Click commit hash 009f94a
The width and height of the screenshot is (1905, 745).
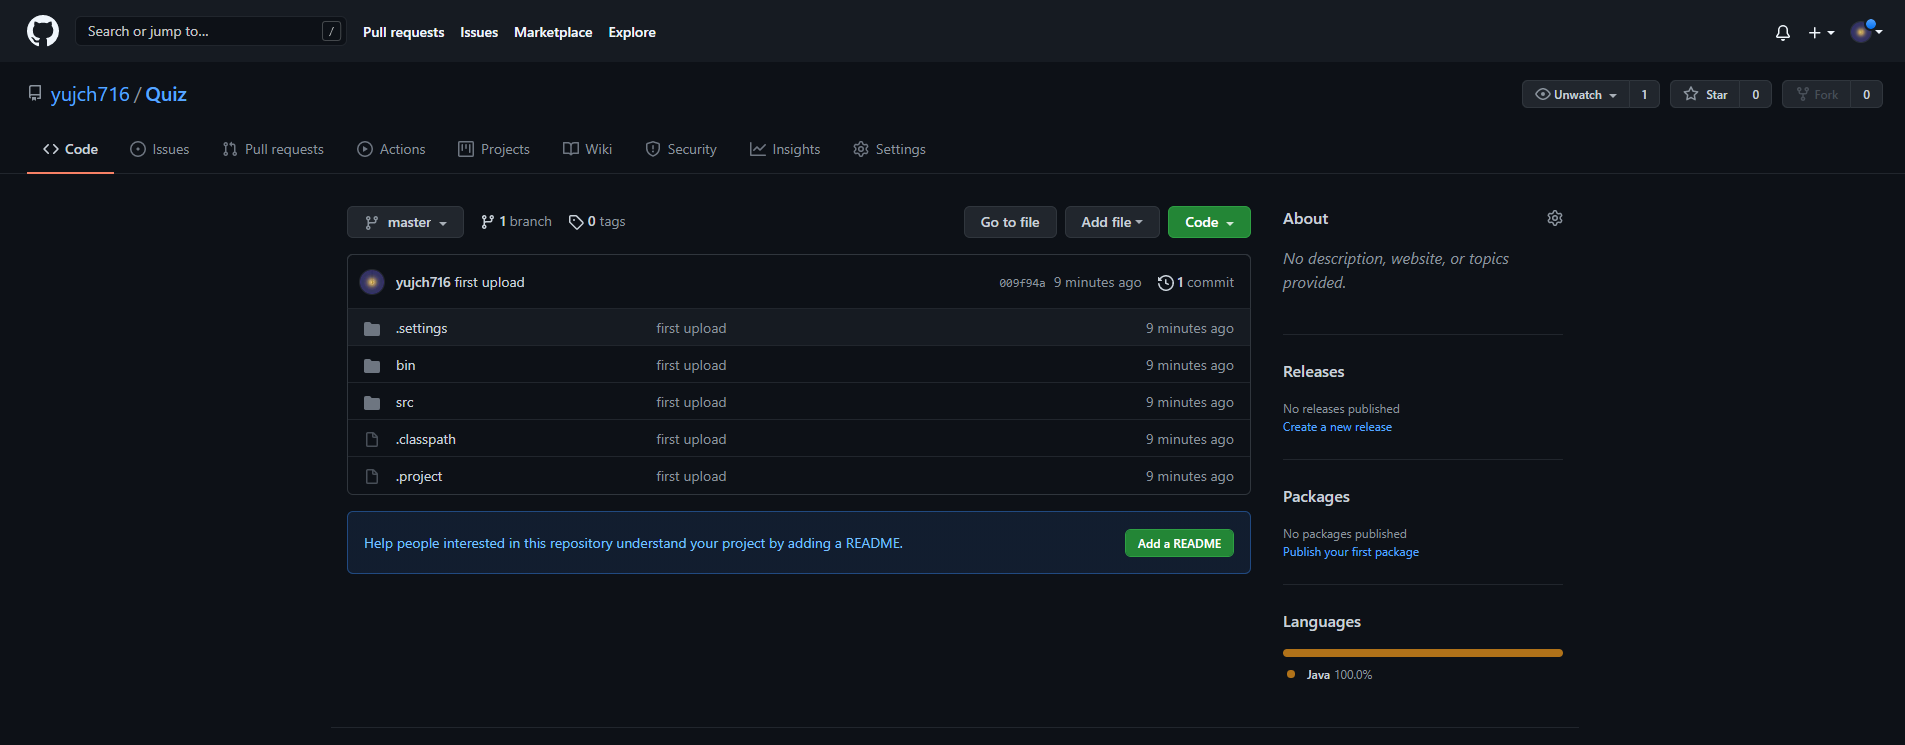[x=1022, y=283]
